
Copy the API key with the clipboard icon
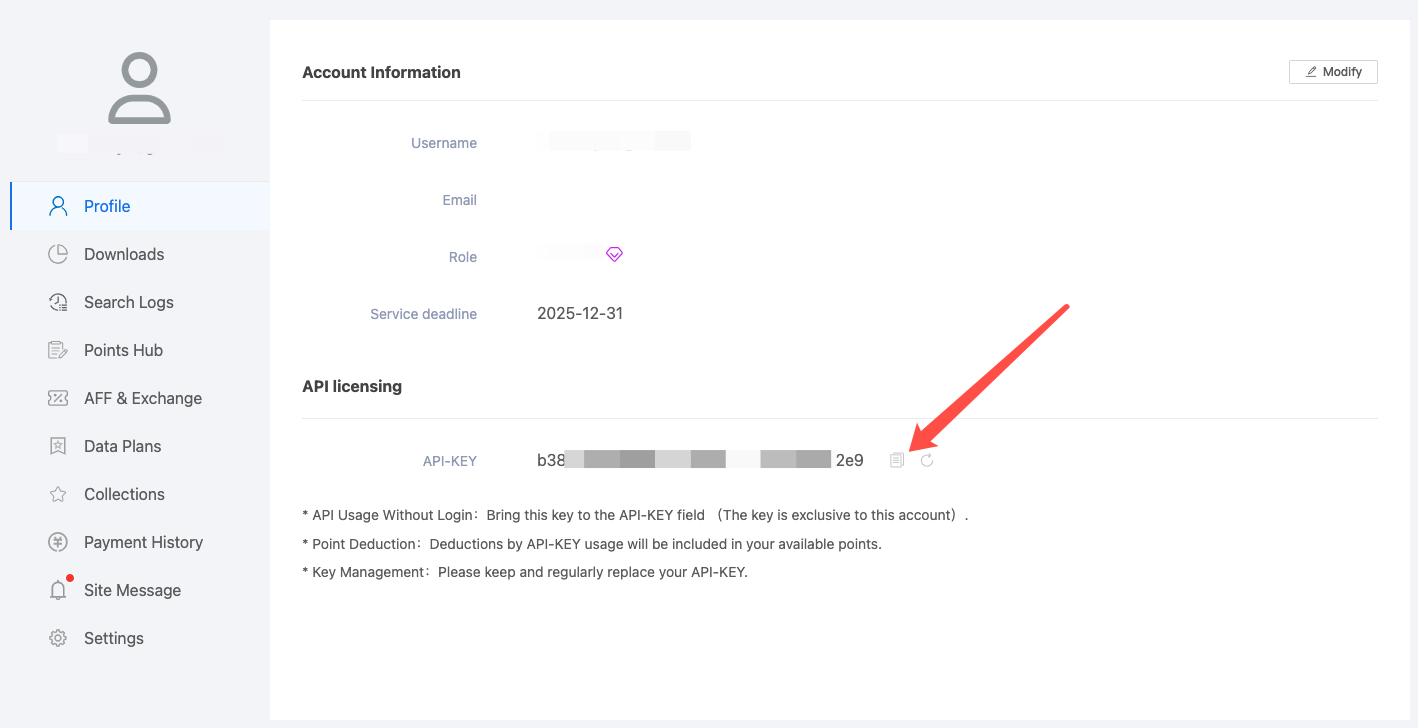click(x=897, y=460)
